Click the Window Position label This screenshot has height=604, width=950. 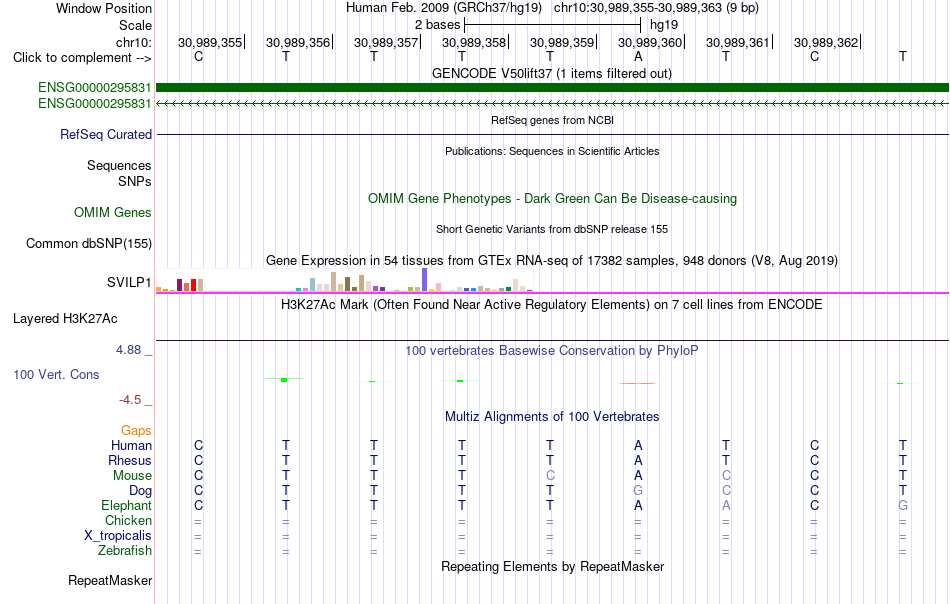click(x=104, y=8)
